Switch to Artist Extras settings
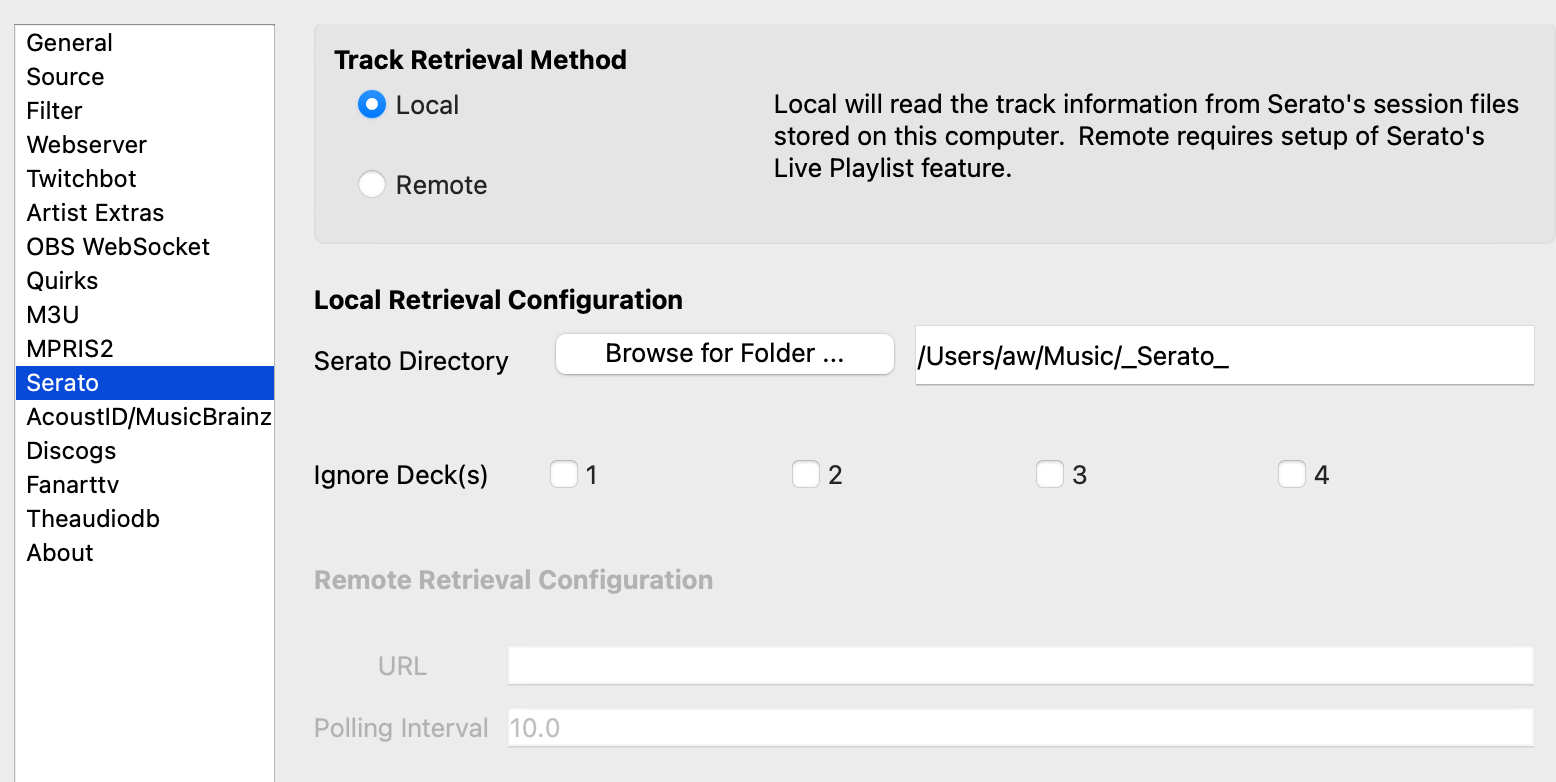 [x=96, y=213]
